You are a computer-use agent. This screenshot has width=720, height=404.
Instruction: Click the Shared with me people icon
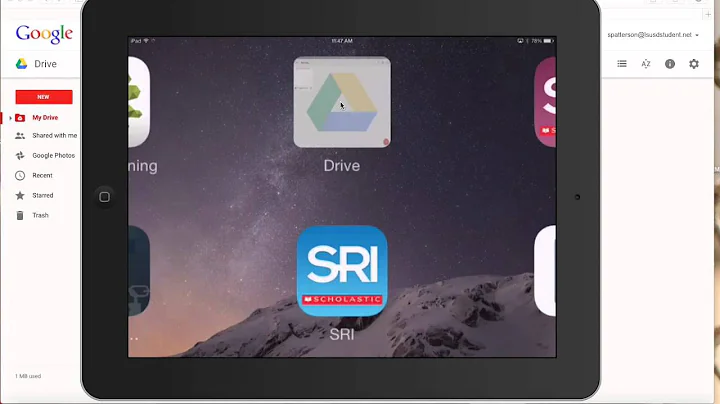tap(20, 136)
